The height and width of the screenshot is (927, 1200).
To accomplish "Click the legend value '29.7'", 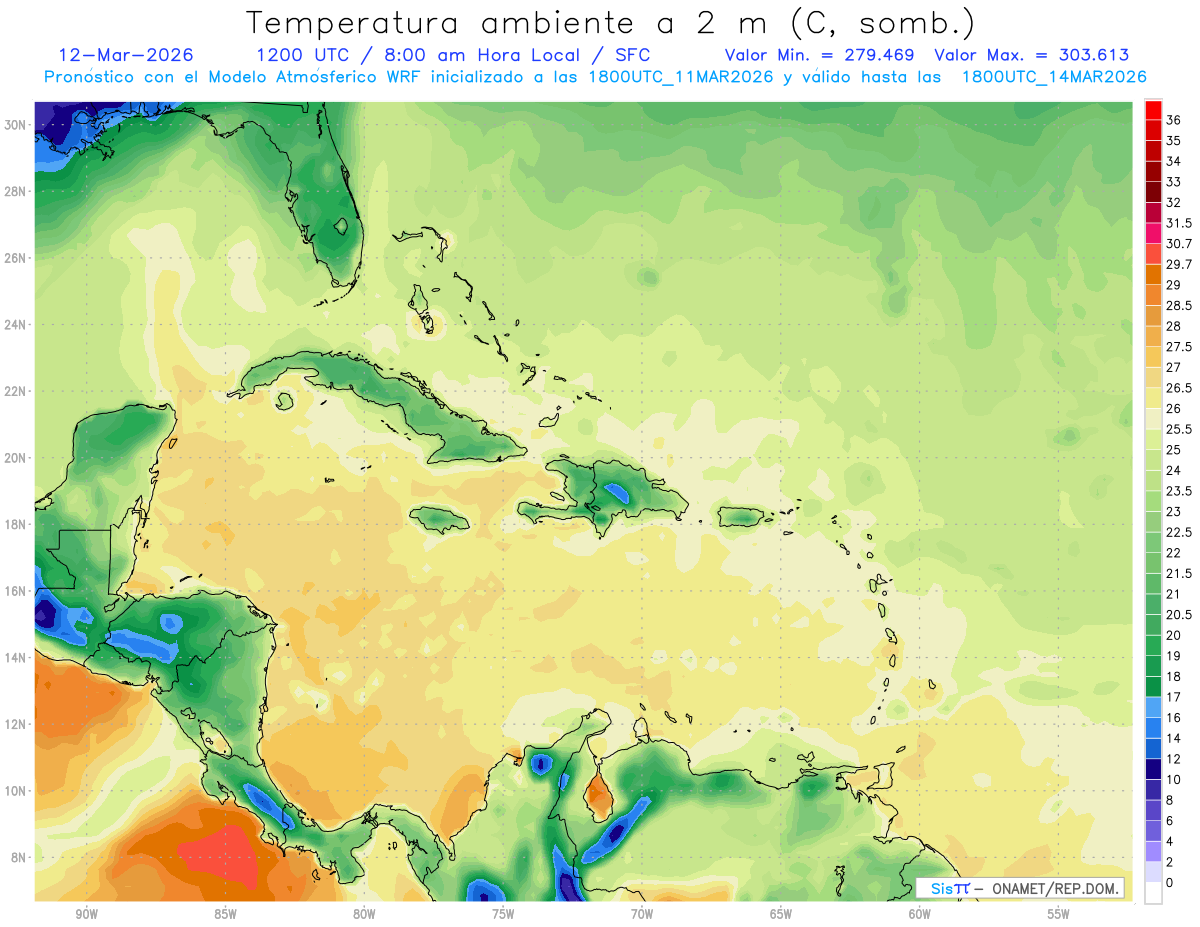I will (1179, 264).
